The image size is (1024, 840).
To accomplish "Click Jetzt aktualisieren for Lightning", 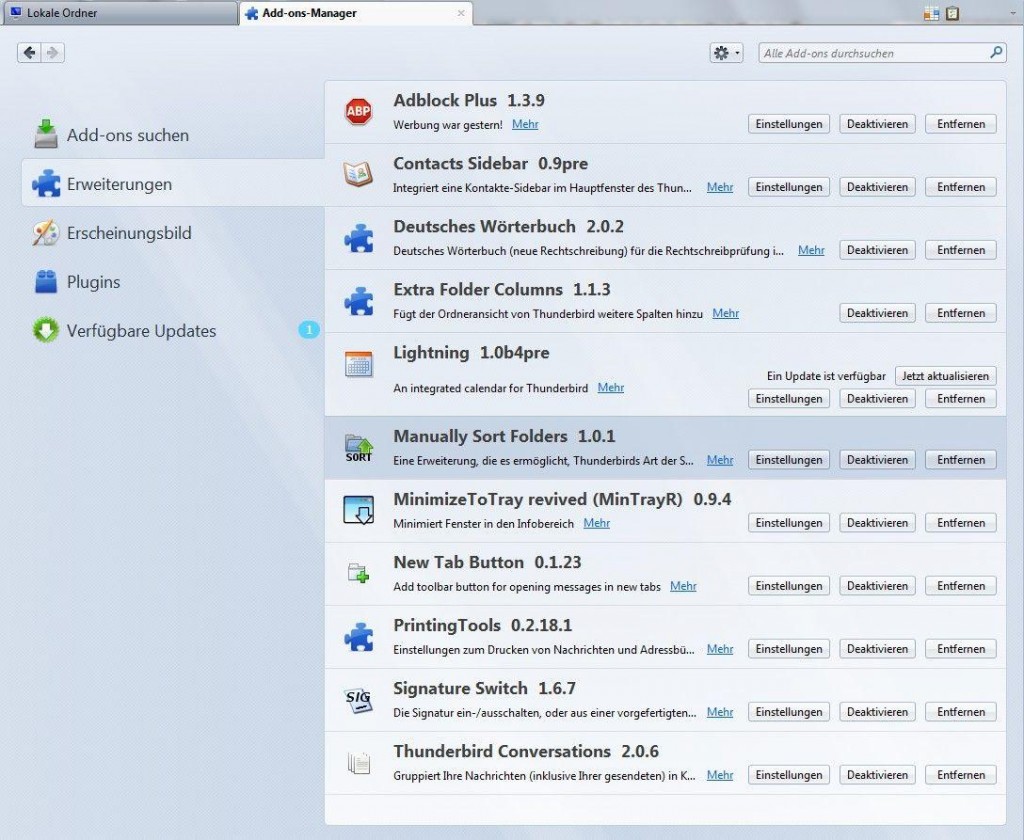I will [945, 375].
